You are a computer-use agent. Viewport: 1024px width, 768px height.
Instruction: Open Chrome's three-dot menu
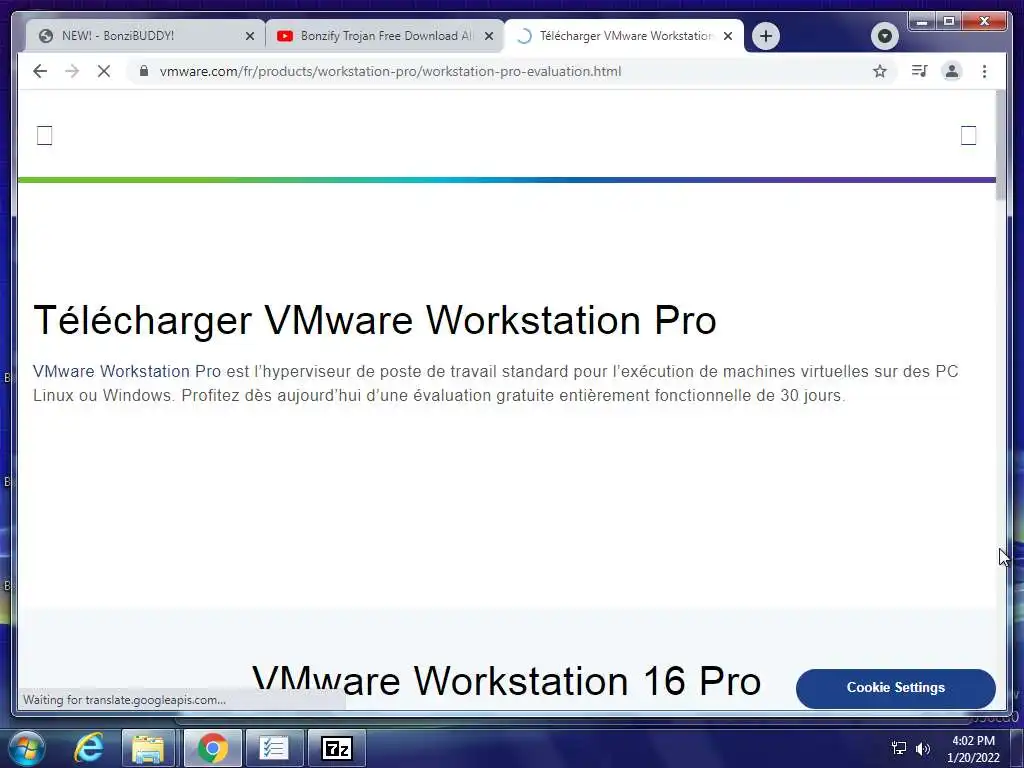984,71
